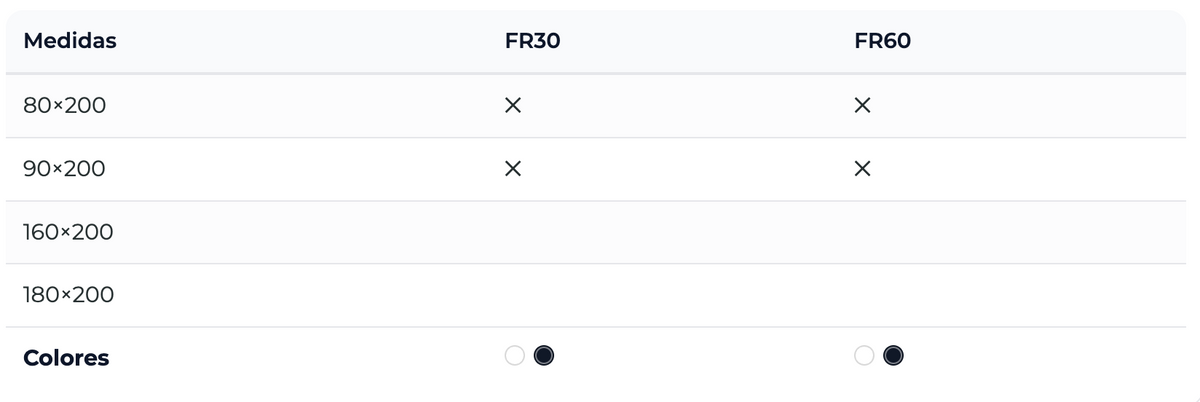
Task: Click the Medidas column header
Action: [x=70, y=42]
